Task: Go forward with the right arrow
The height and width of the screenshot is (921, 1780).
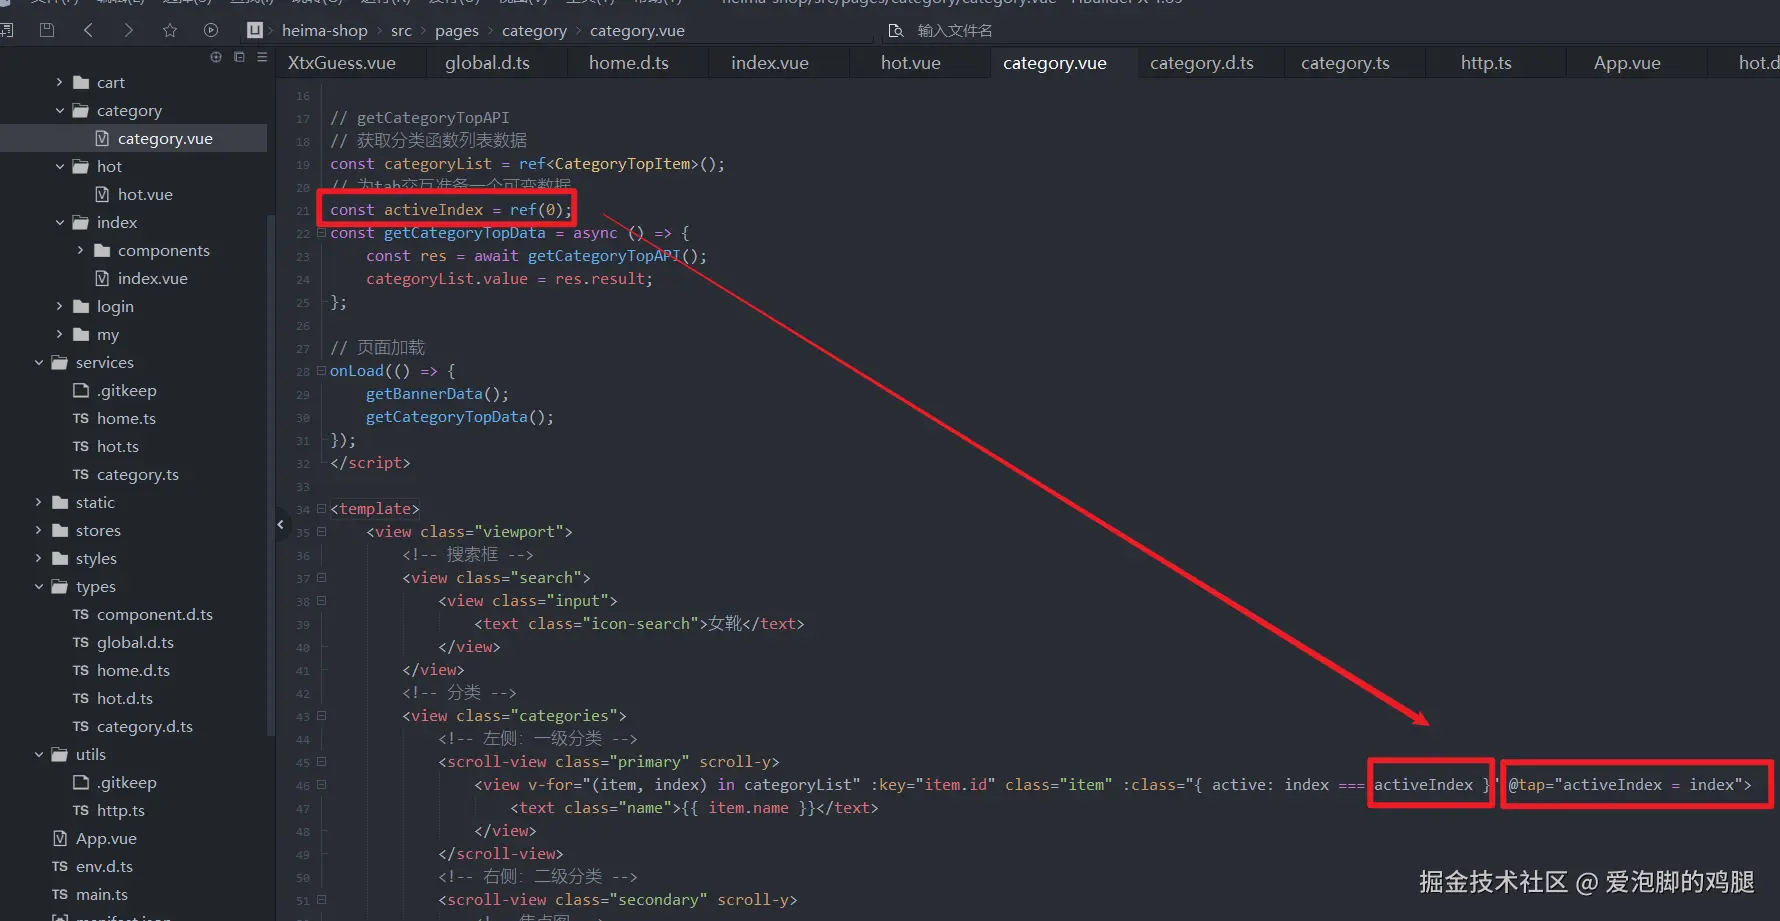Action: [128, 30]
